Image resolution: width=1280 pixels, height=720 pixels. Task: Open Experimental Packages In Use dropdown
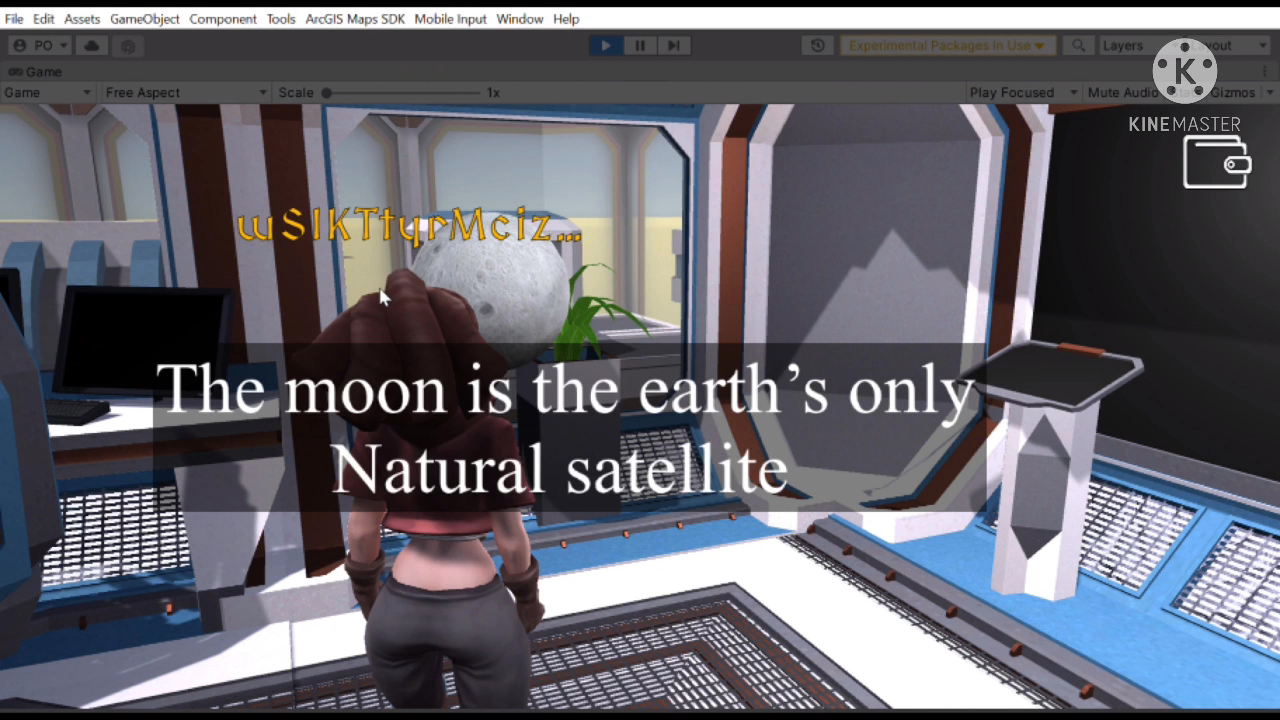point(947,45)
